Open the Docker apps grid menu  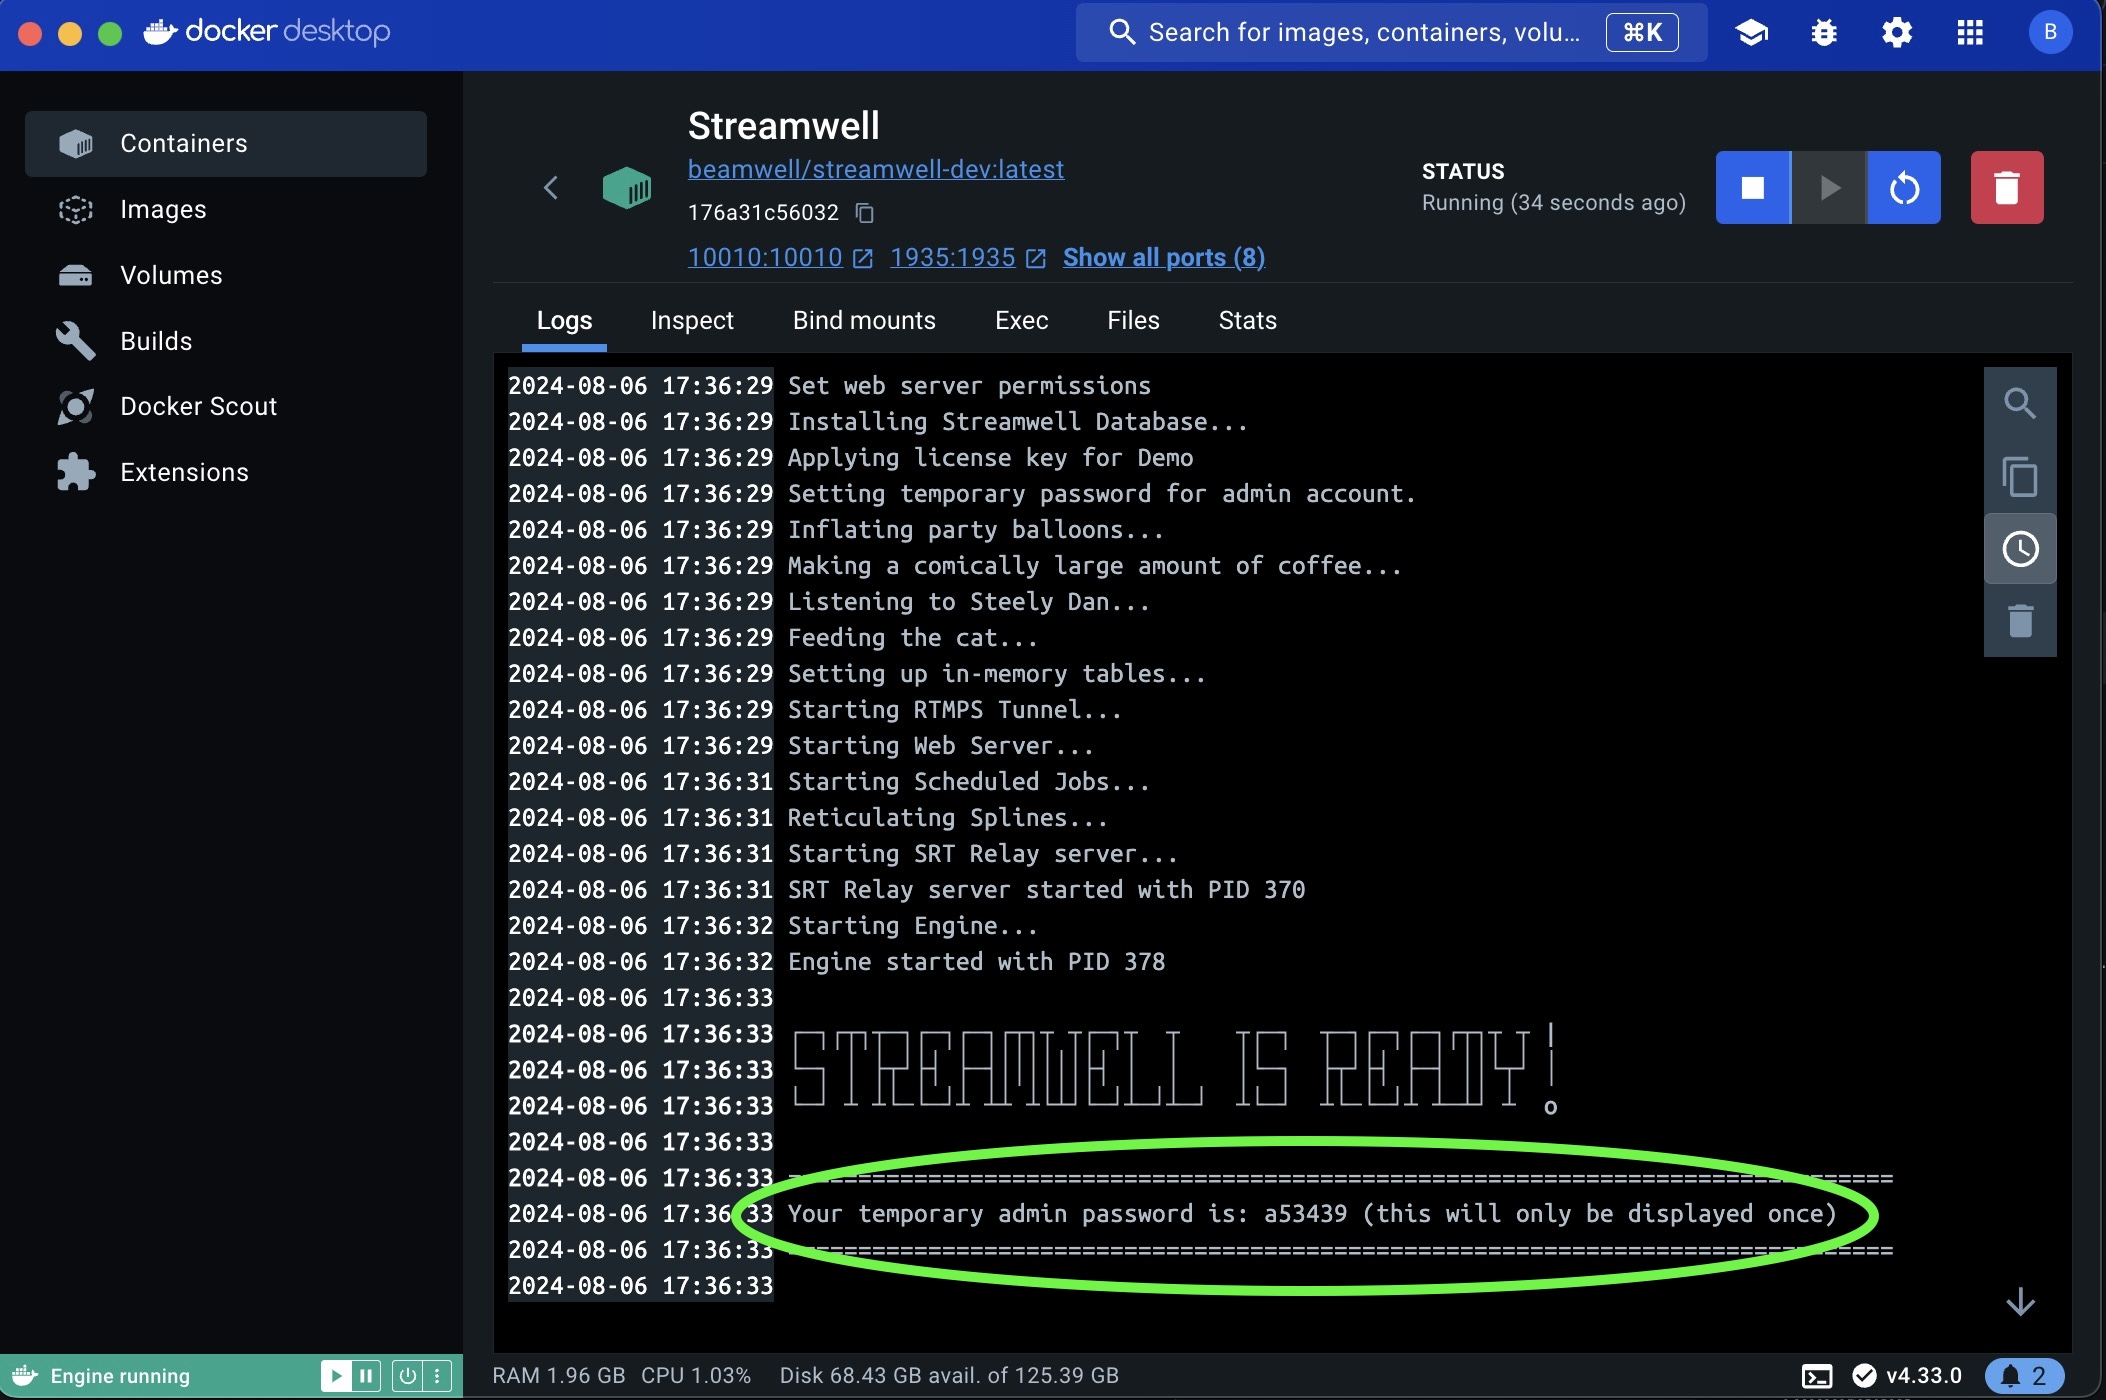1969,33
